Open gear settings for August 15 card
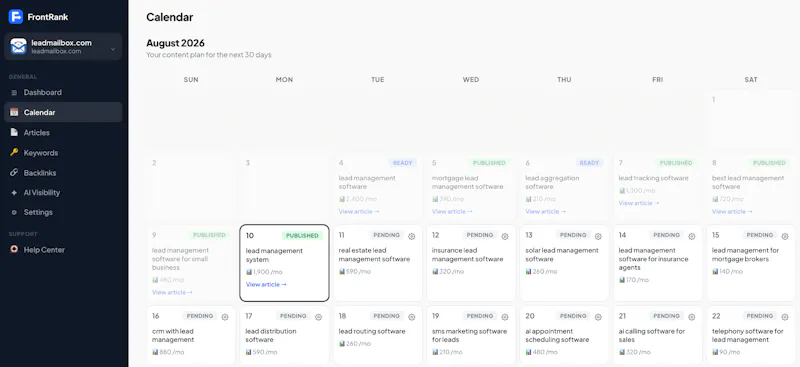This screenshot has width=800, height=367. [785, 236]
